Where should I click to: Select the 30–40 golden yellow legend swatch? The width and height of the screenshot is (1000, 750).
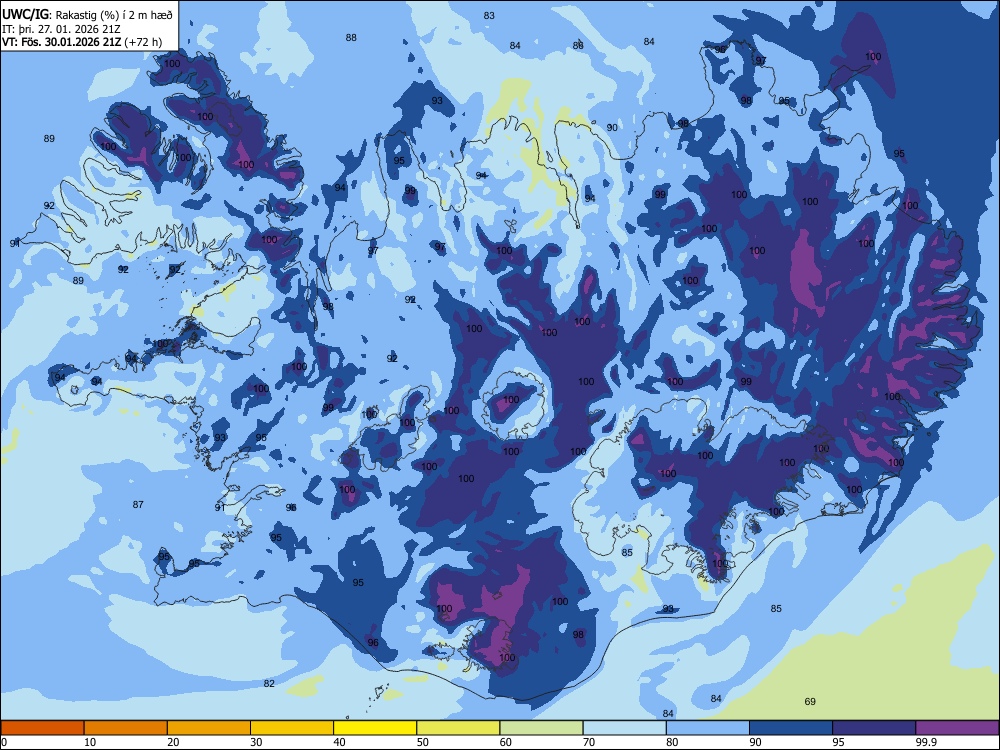pos(292,728)
